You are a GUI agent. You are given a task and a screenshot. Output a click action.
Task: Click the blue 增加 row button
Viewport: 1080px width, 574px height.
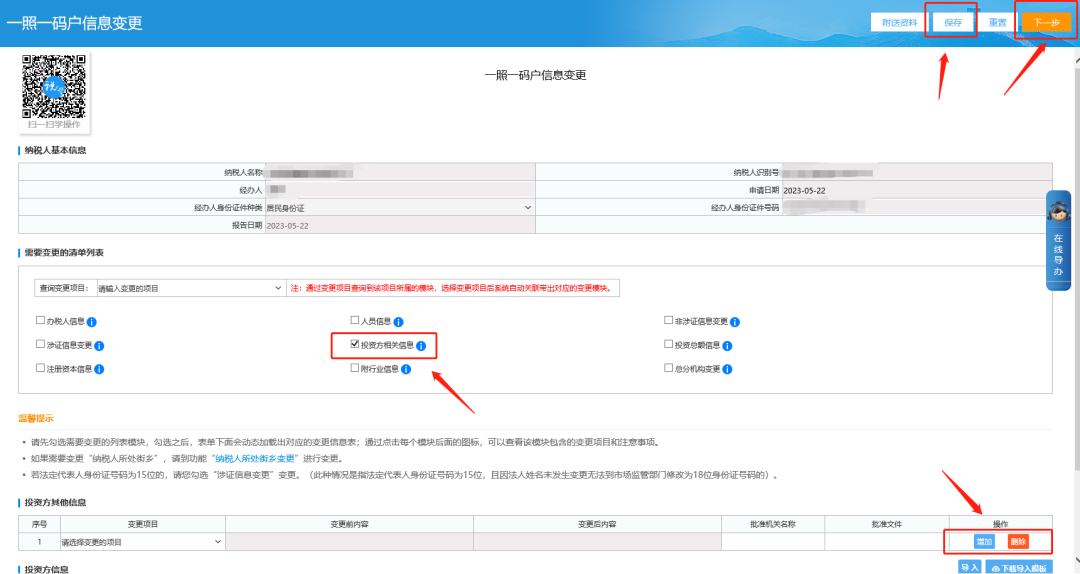pyautogui.click(x=984, y=542)
